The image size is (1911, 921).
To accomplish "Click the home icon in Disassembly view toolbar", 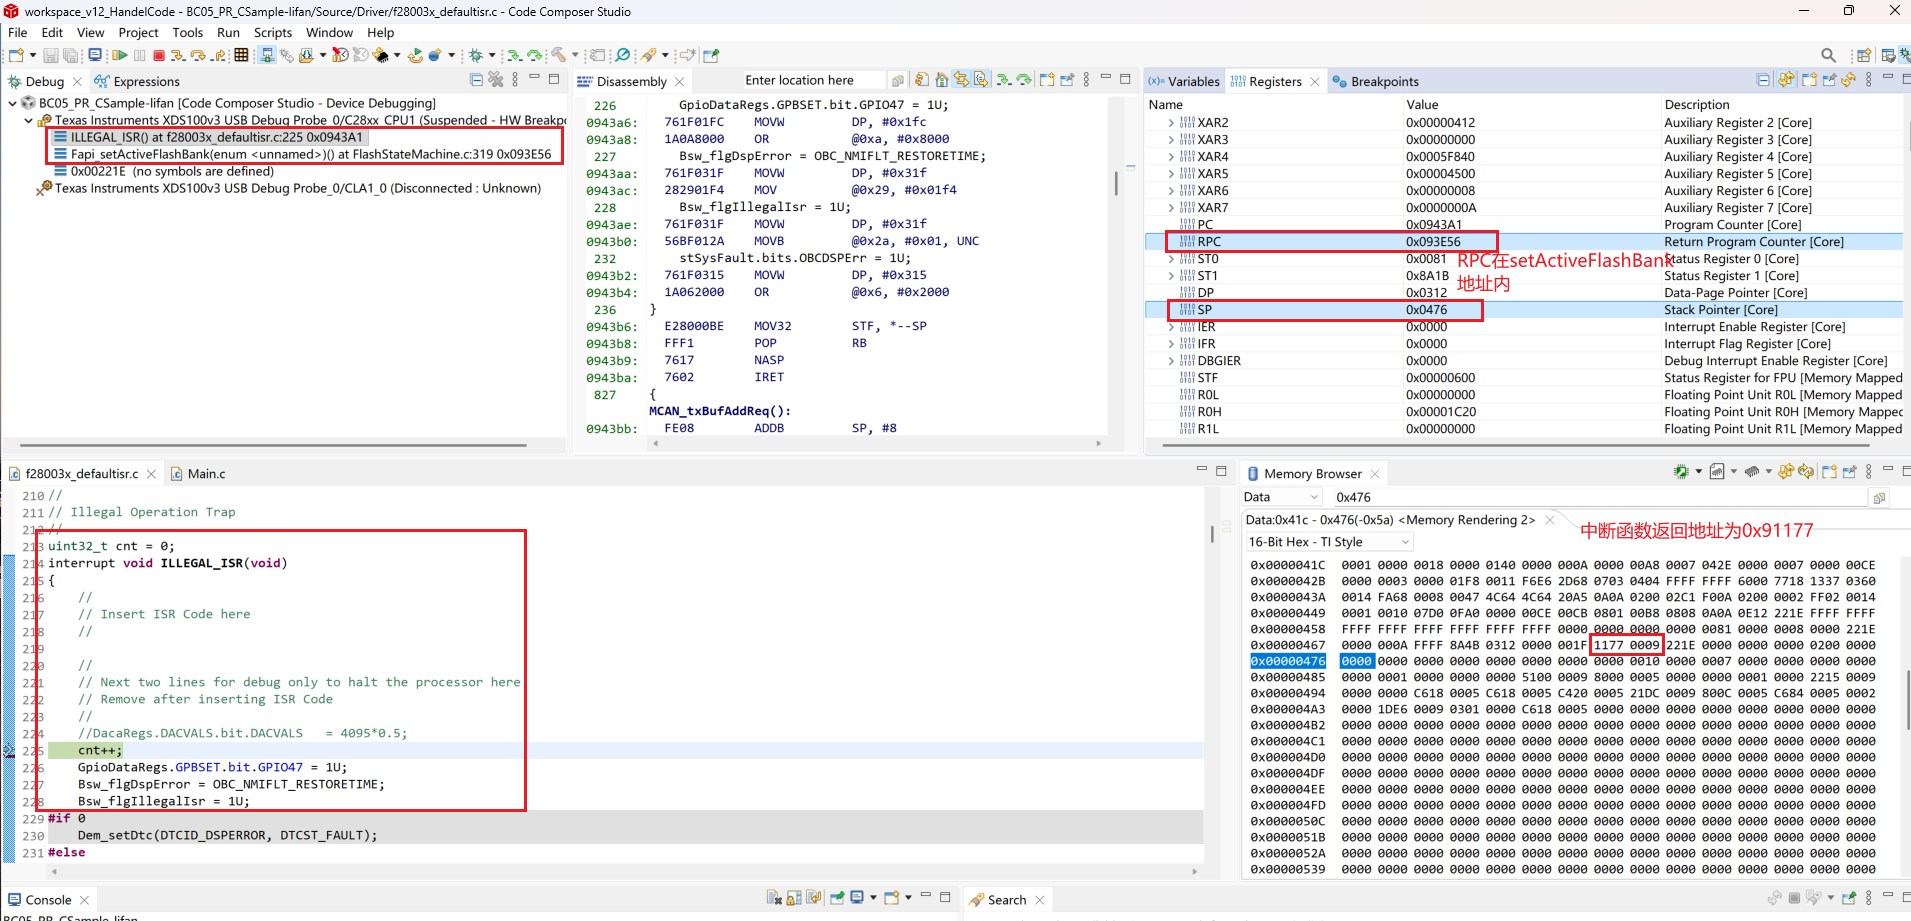I will coord(942,80).
